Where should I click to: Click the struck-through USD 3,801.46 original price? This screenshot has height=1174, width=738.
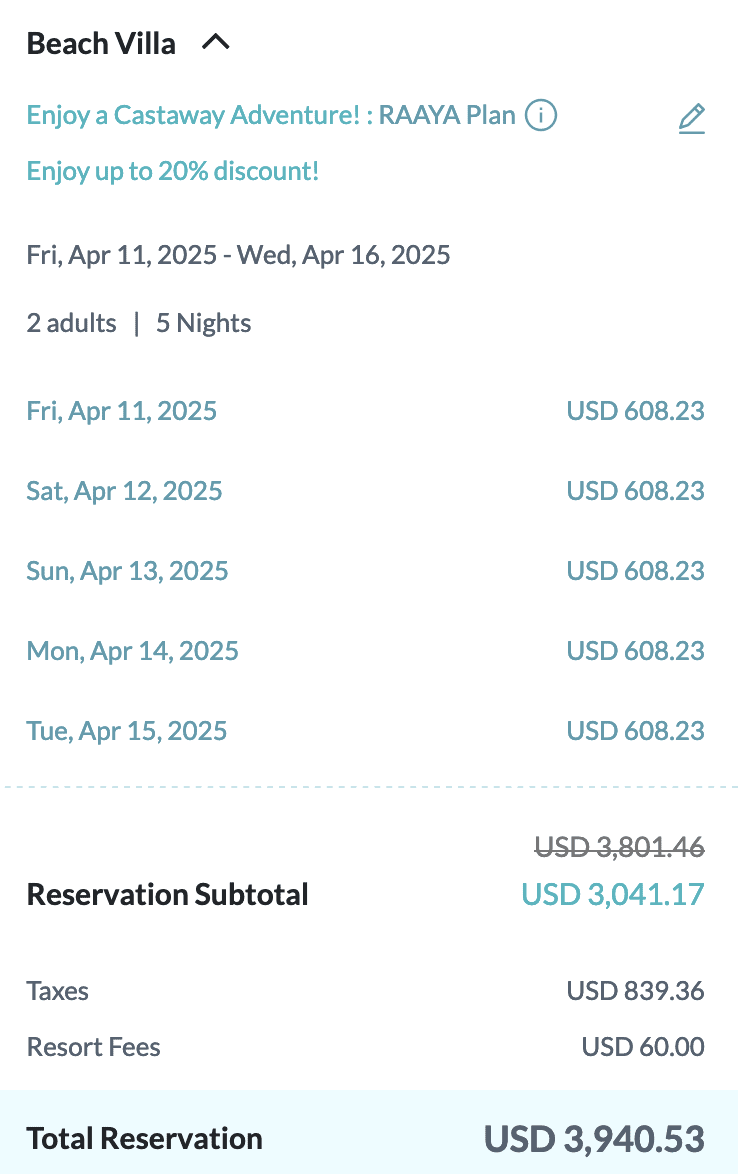(x=619, y=848)
